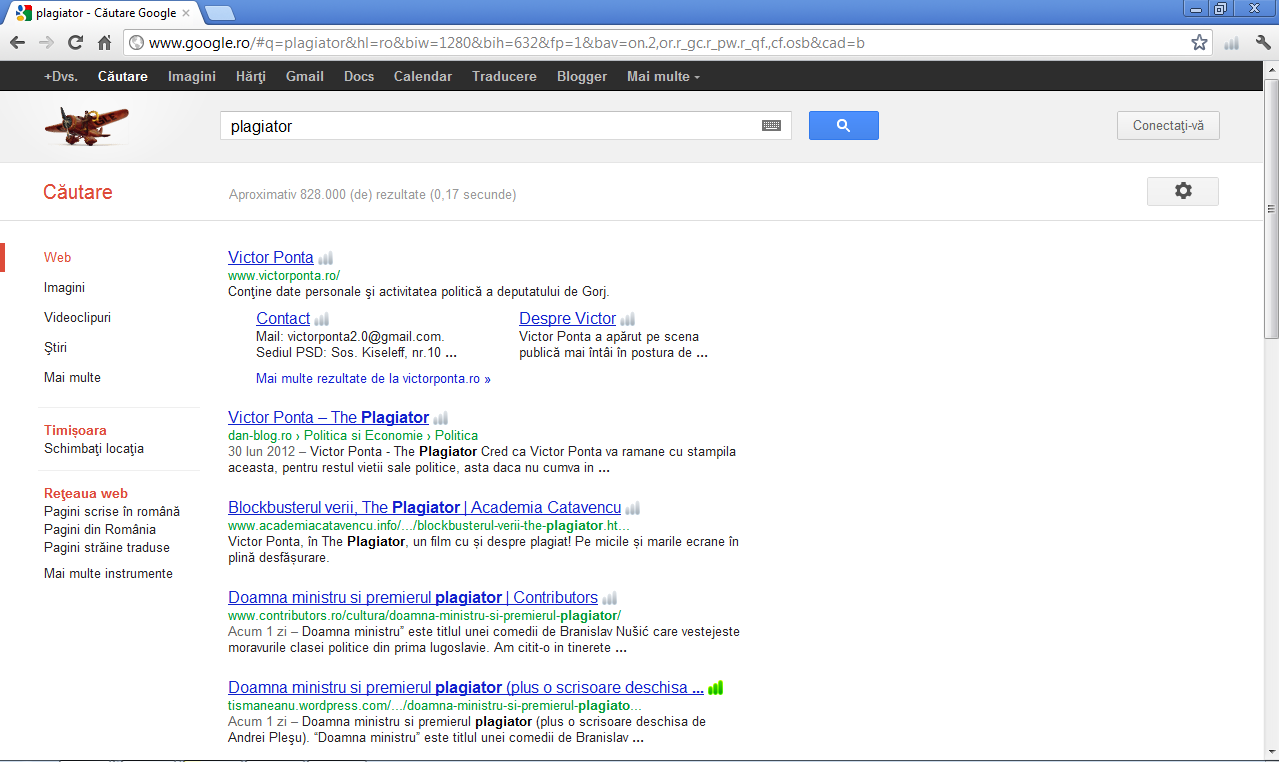Open a new browser tab
The width and height of the screenshot is (1279, 762).
pos(220,13)
